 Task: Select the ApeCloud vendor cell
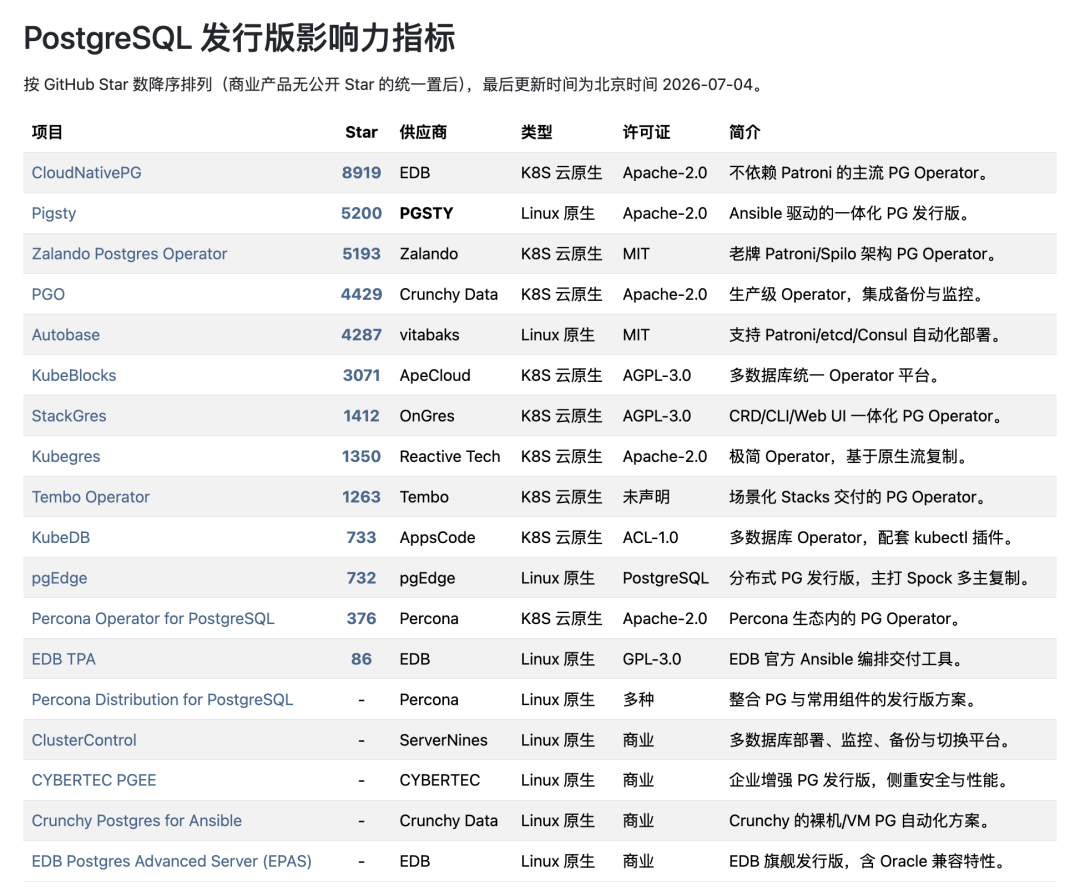point(435,376)
